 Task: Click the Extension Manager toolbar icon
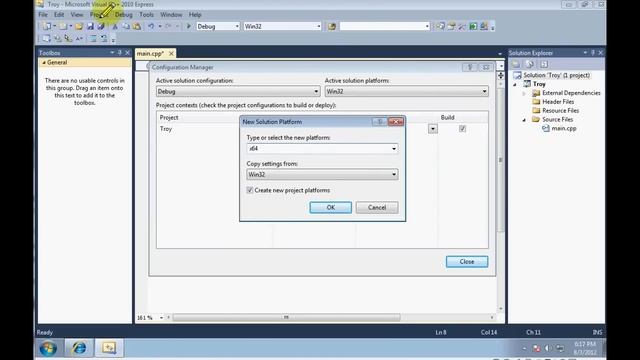tap(484, 26)
